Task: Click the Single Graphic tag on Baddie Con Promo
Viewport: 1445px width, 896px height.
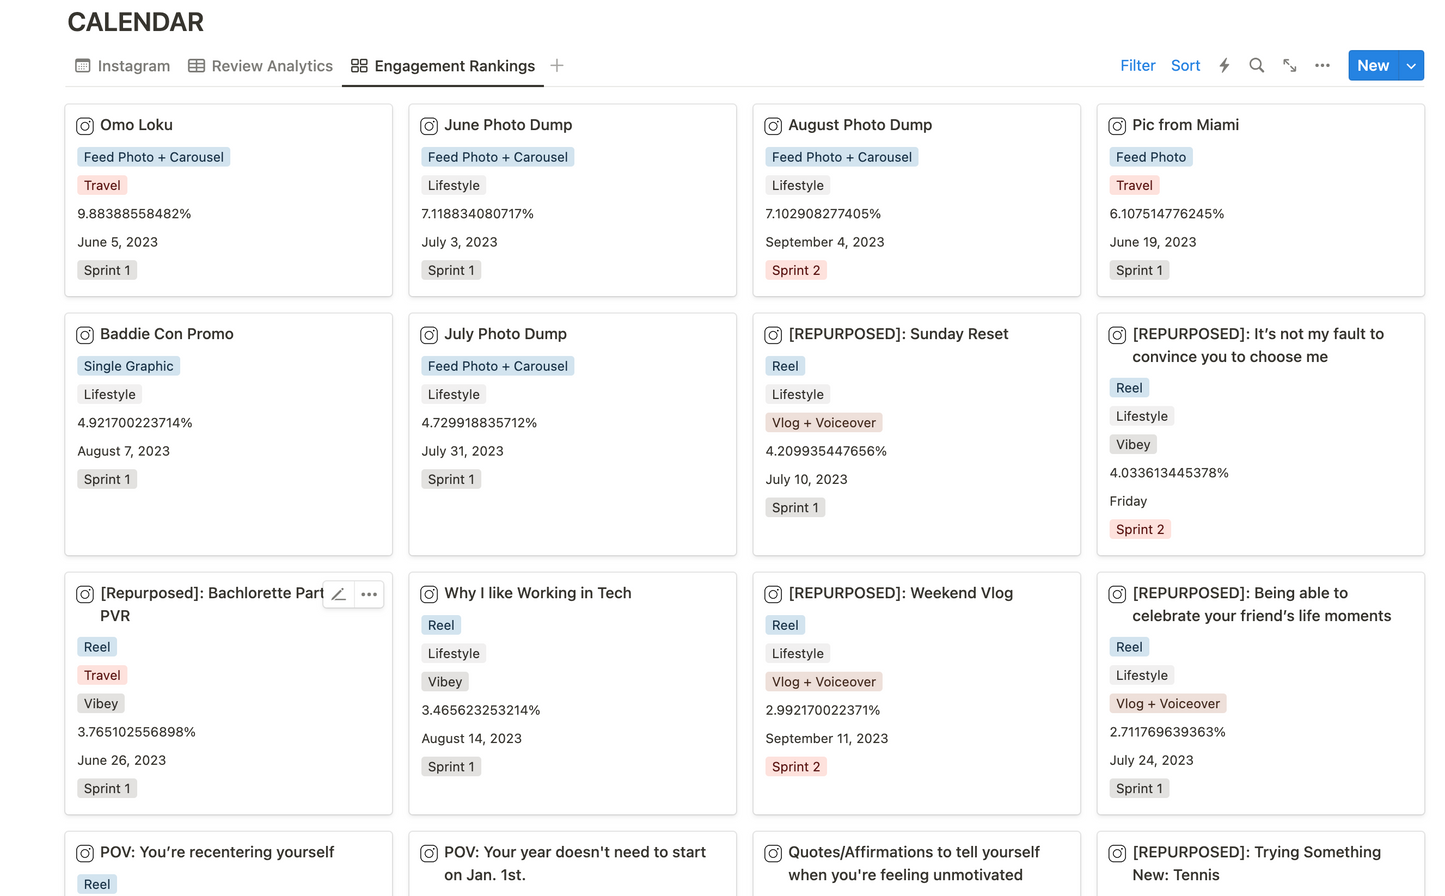Action: 129,366
